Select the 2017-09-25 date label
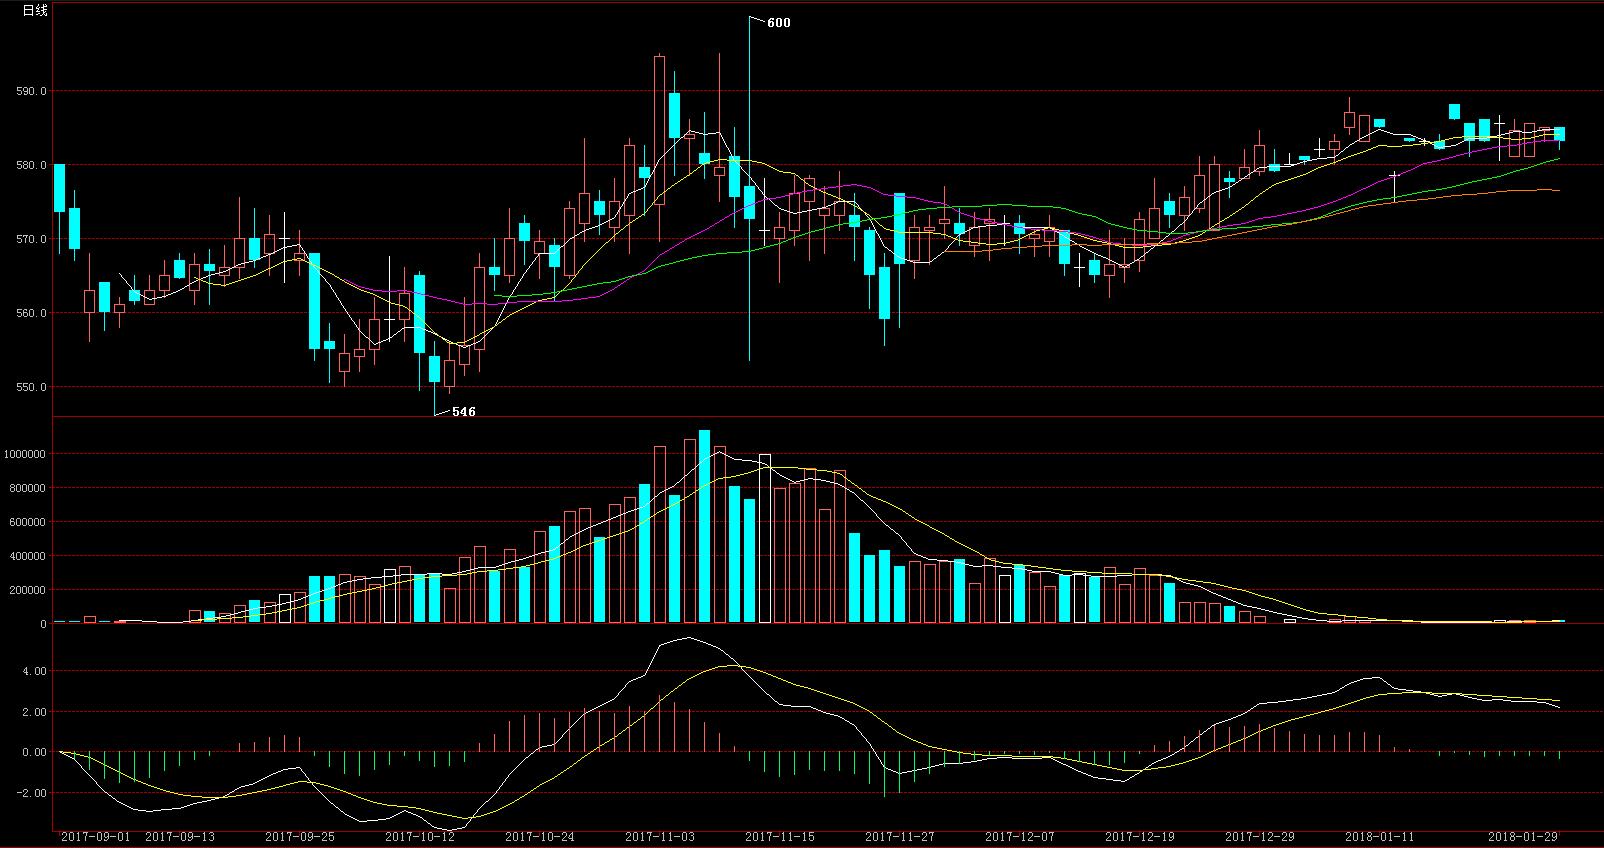The width and height of the screenshot is (1604, 848). (300, 836)
